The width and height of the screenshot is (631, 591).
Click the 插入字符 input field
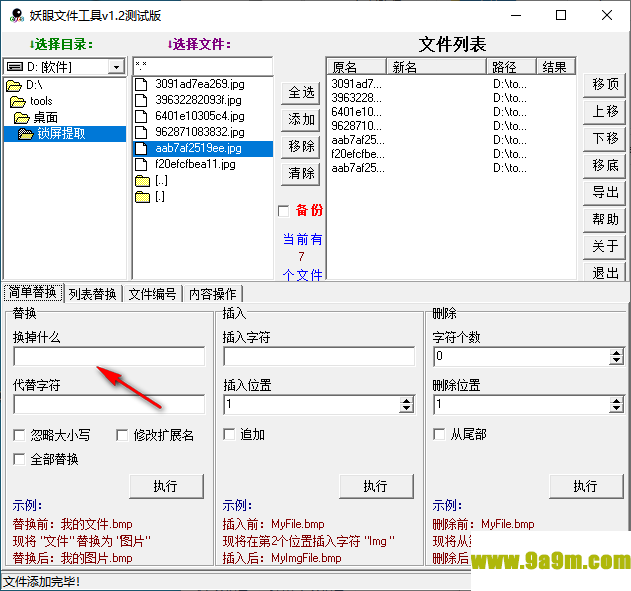[319, 356]
